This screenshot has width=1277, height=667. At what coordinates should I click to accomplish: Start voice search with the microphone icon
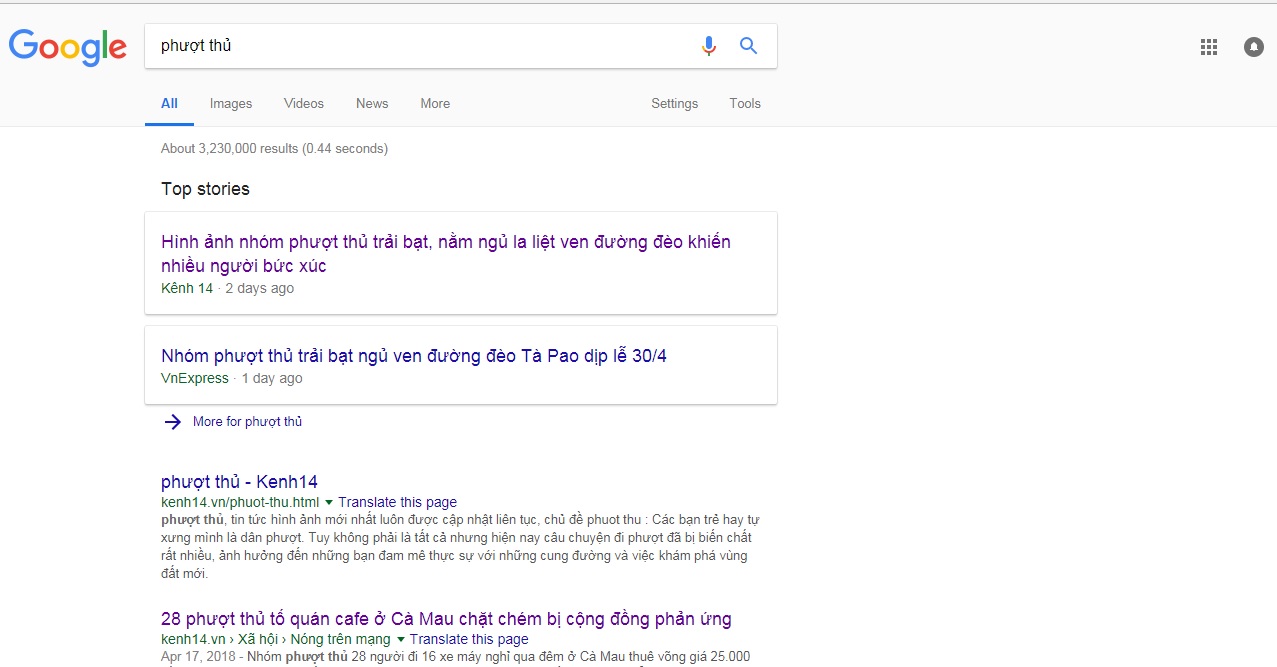[709, 46]
